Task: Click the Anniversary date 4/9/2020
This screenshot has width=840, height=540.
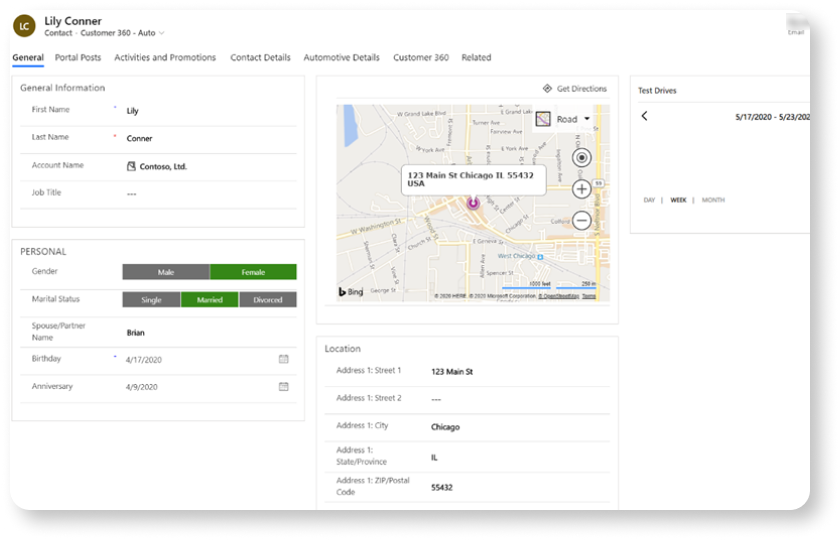Action: [x=141, y=387]
